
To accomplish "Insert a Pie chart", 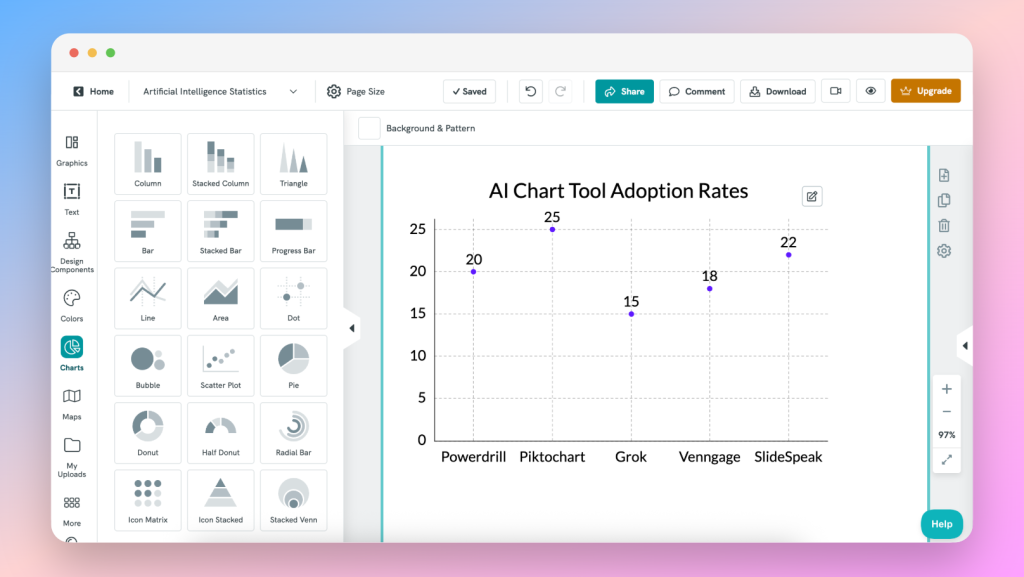I will click(x=294, y=366).
